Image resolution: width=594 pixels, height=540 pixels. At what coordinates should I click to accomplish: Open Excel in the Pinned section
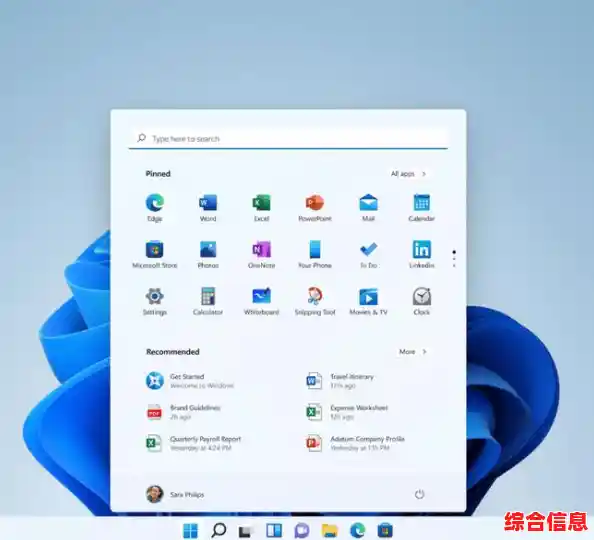tap(261, 208)
